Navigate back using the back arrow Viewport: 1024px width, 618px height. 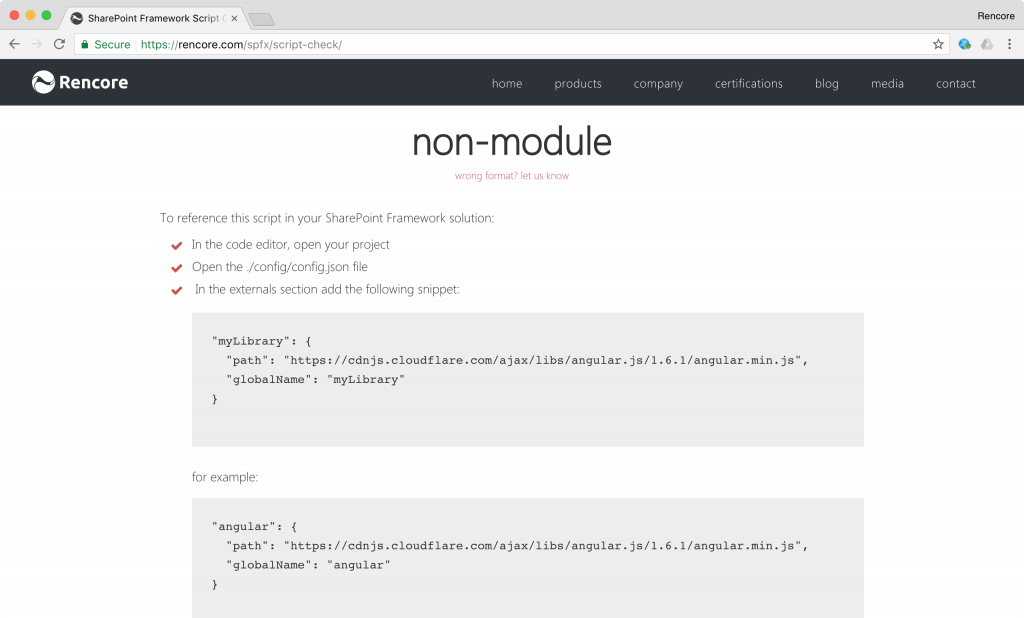pos(14,45)
